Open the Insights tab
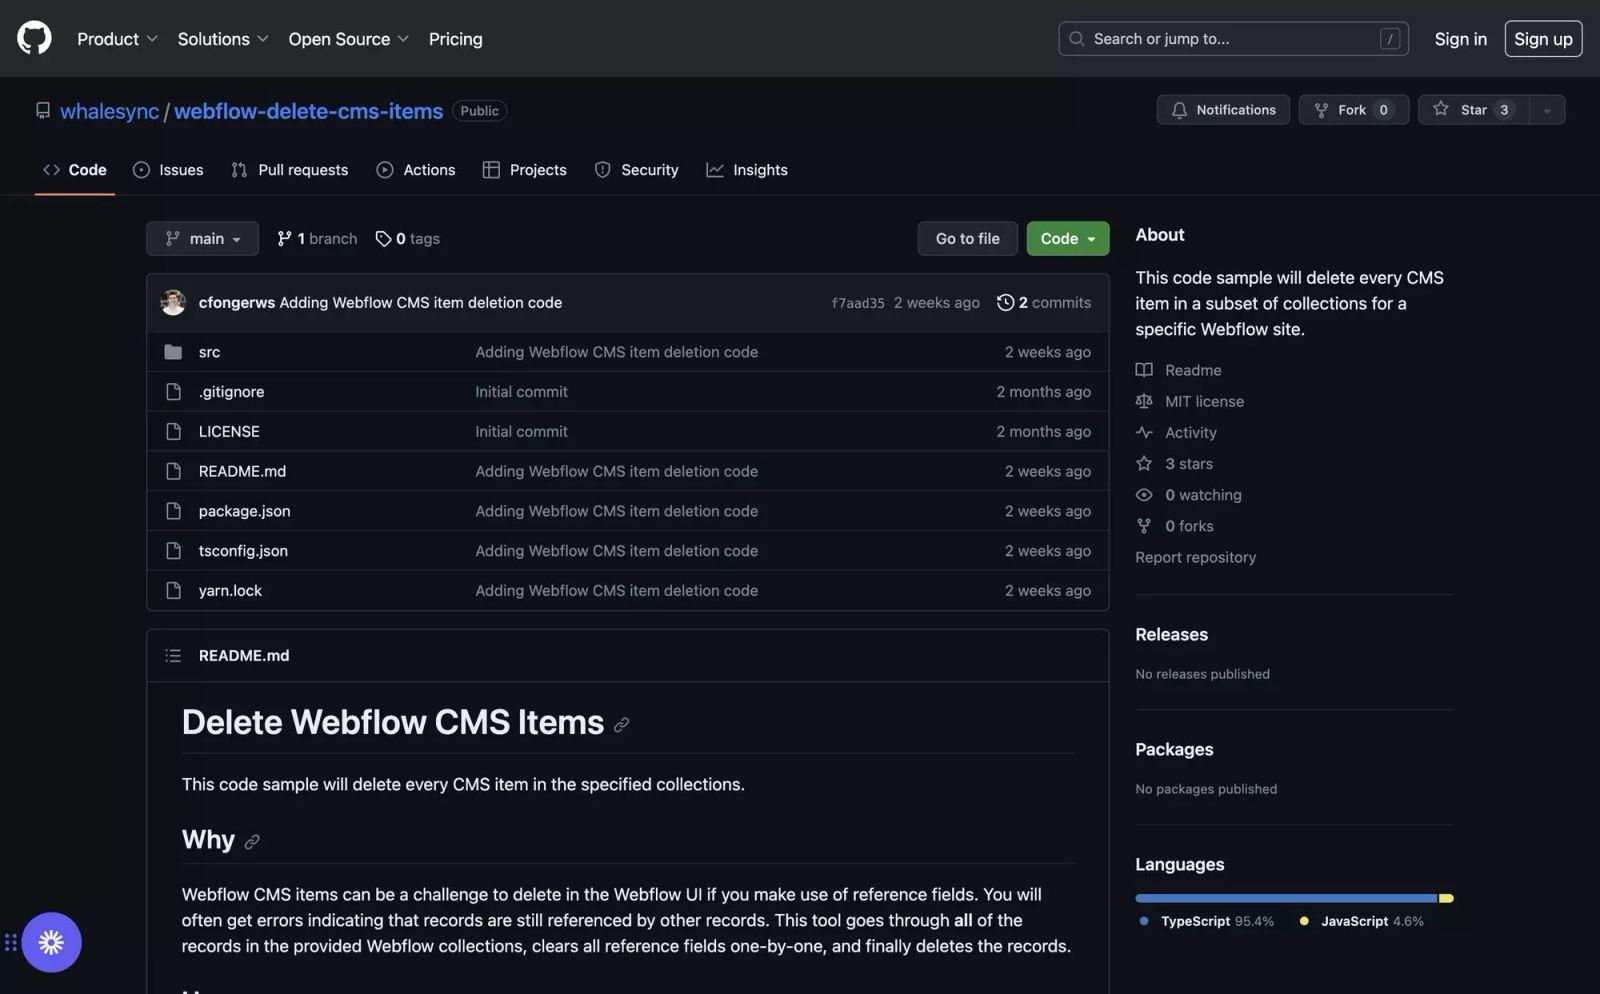 (x=747, y=170)
